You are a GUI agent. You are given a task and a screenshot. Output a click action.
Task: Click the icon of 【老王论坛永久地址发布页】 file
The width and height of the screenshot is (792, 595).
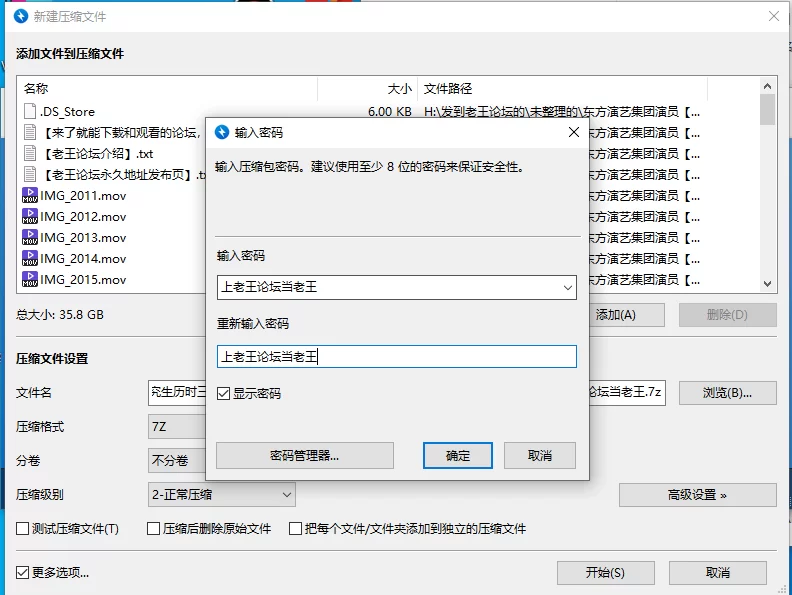click(30, 174)
